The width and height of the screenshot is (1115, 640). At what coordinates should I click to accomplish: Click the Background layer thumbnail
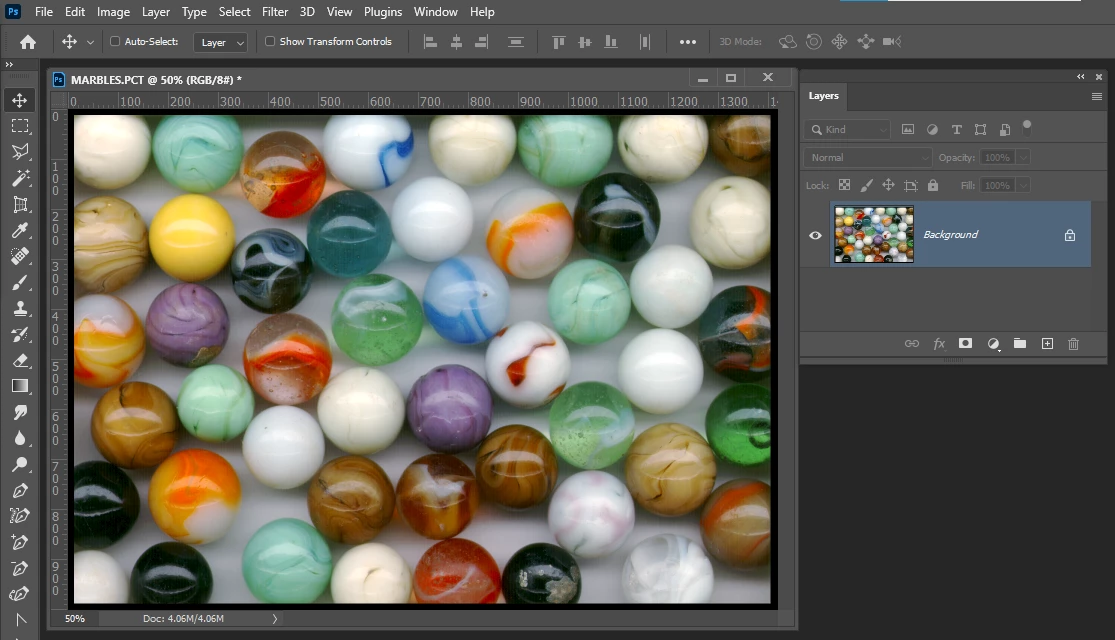click(874, 234)
